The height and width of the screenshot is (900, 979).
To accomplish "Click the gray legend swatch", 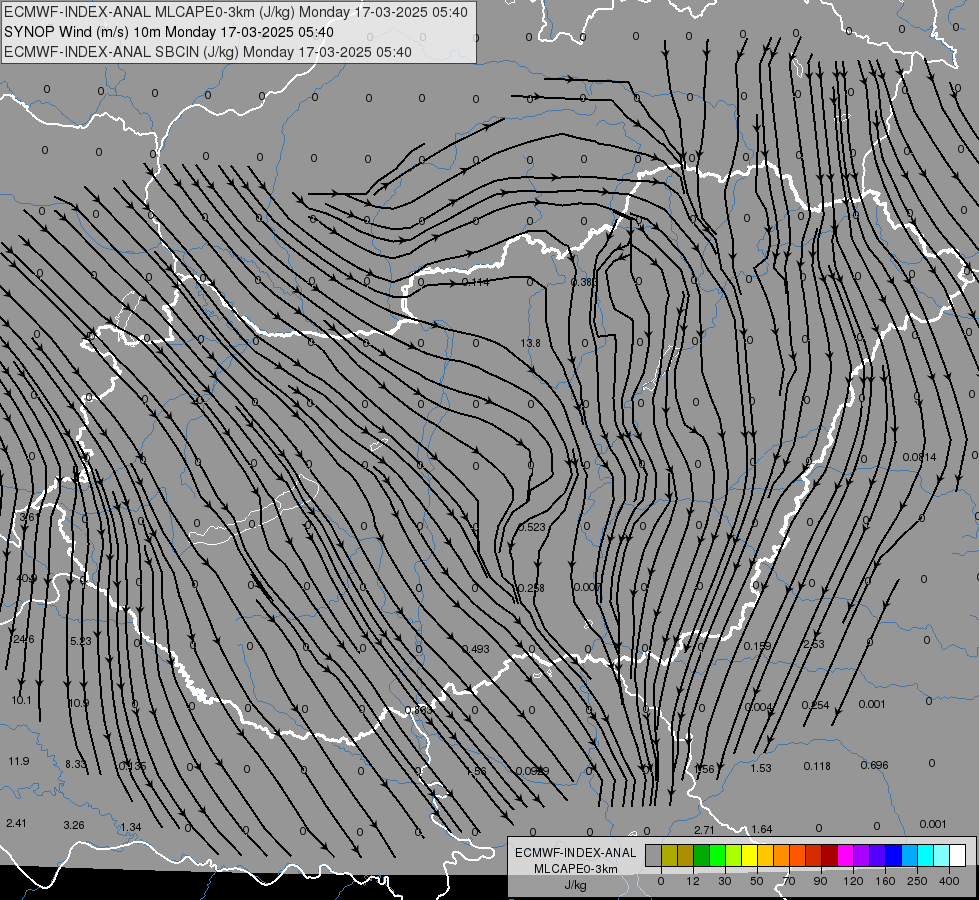I will coord(653,856).
